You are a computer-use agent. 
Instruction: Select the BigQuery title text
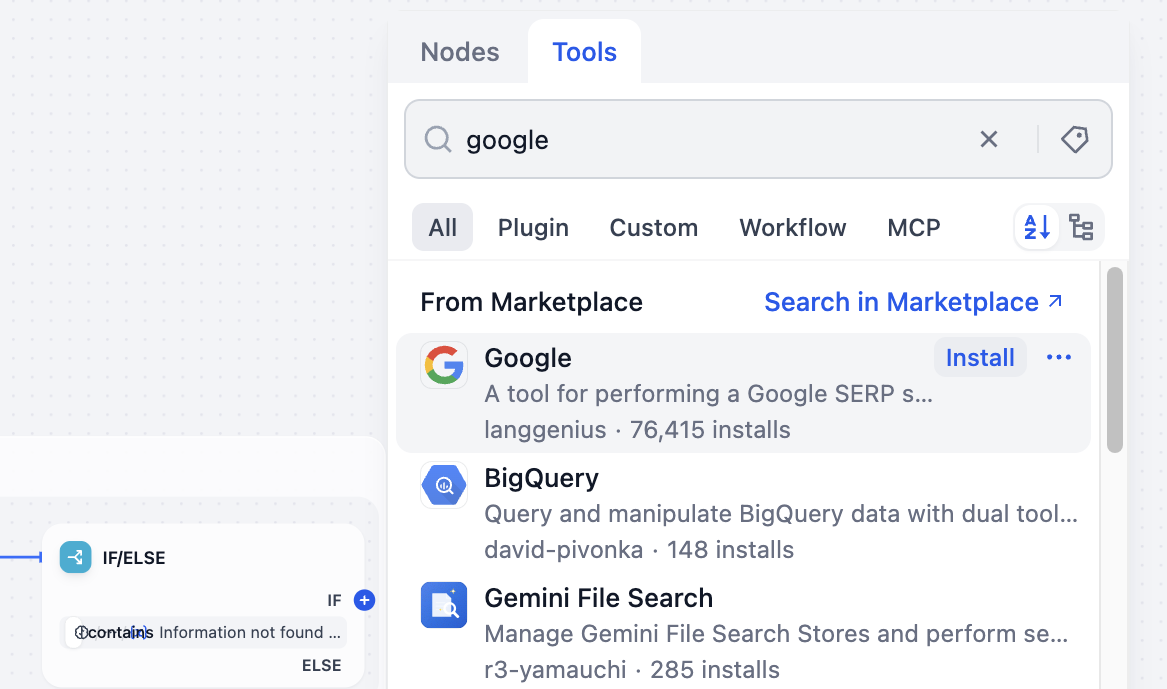coord(541,478)
